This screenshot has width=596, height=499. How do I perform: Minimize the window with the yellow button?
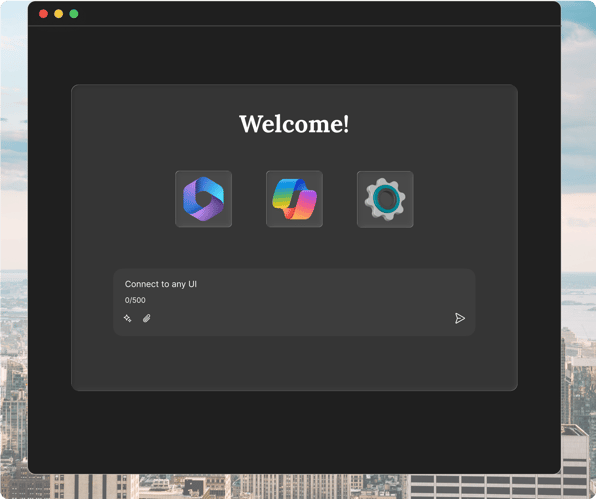pos(59,14)
